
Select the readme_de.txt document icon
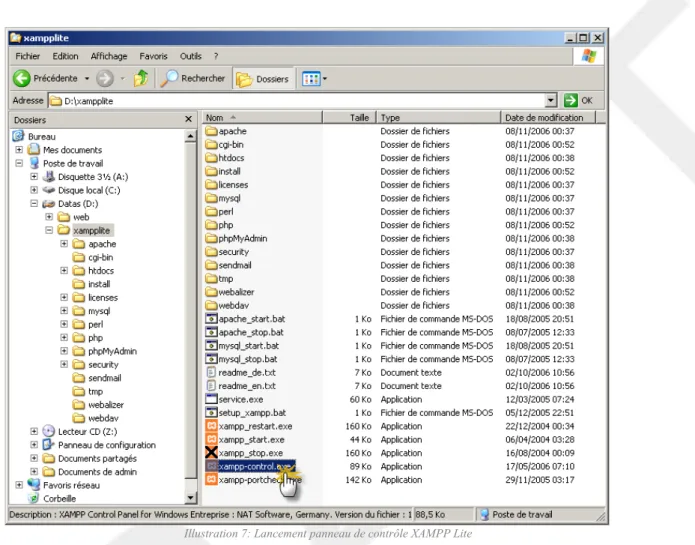[211, 372]
